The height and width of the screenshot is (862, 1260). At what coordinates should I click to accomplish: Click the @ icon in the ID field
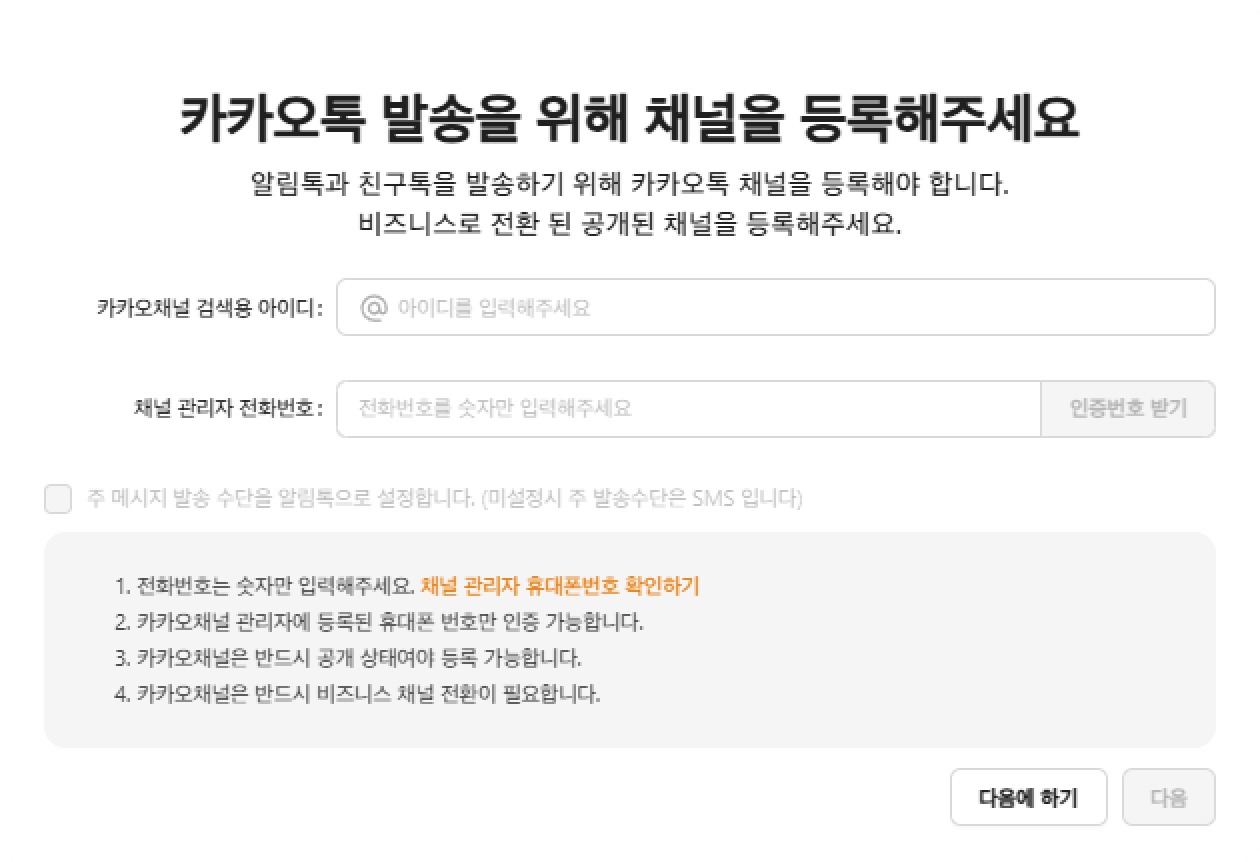(373, 307)
